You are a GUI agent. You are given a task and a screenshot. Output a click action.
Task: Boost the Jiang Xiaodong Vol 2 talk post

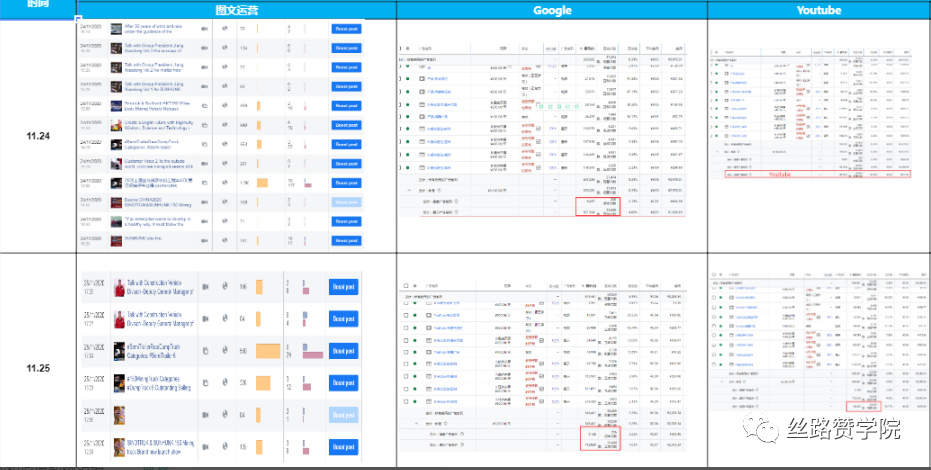tap(346, 67)
